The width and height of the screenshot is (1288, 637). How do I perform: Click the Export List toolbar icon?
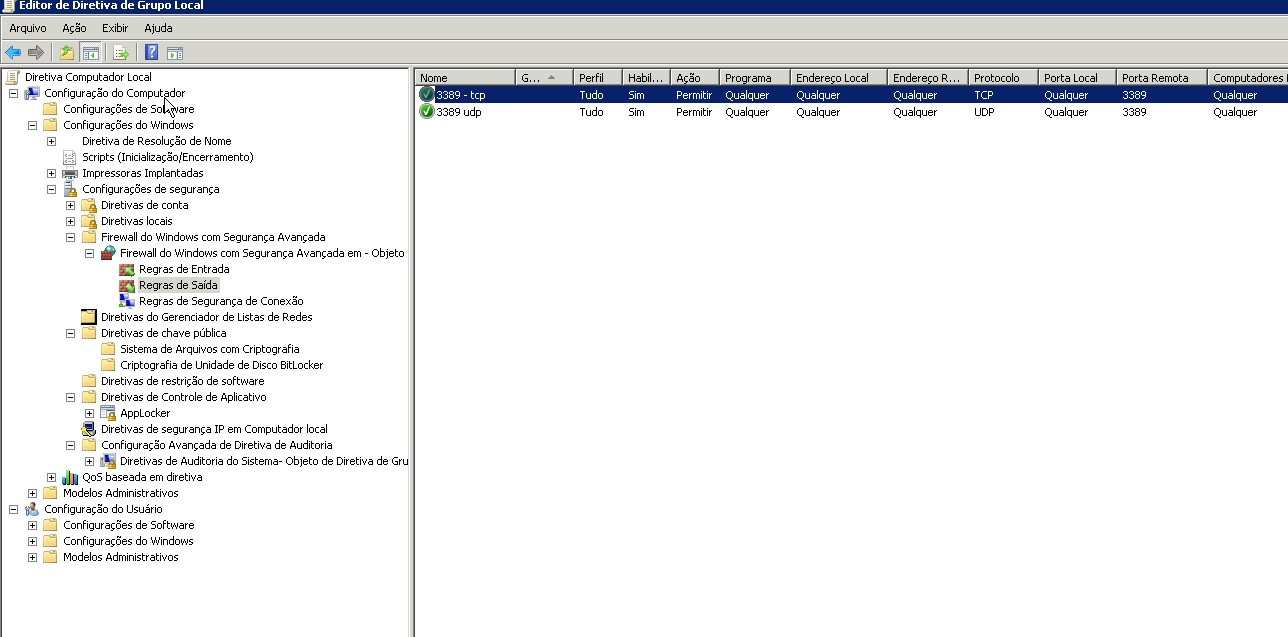coord(121,53)
